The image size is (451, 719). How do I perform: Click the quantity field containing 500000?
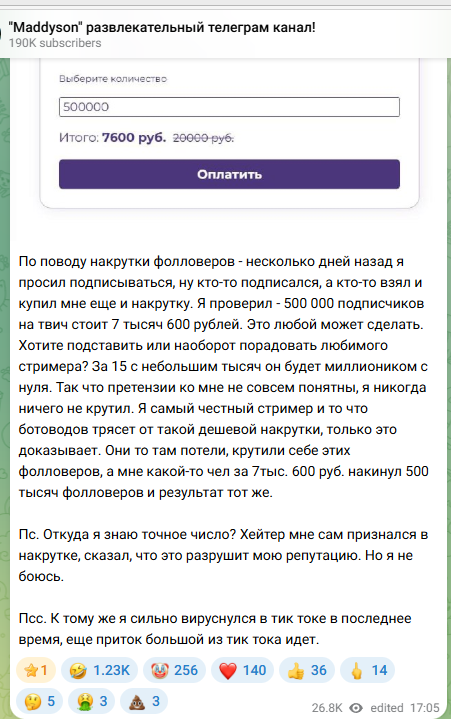coord(229,107)
